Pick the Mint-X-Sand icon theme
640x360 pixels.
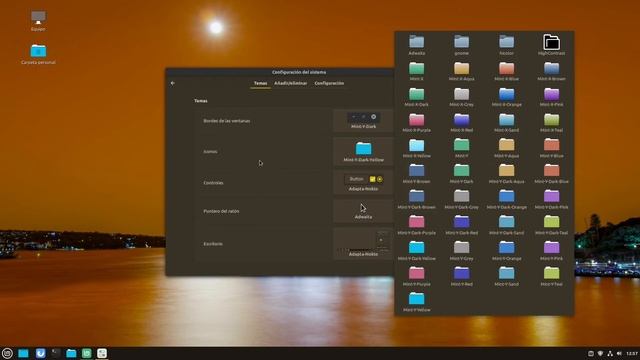(x=507, y=122)
